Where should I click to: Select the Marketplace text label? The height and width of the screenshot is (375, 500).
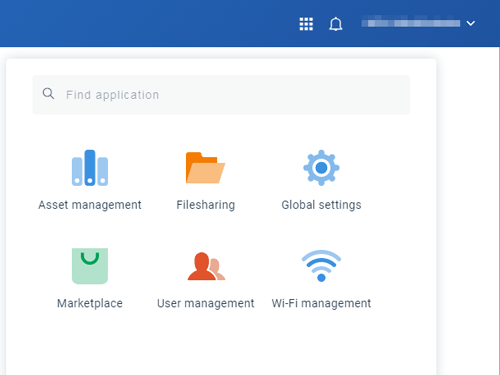90,303
